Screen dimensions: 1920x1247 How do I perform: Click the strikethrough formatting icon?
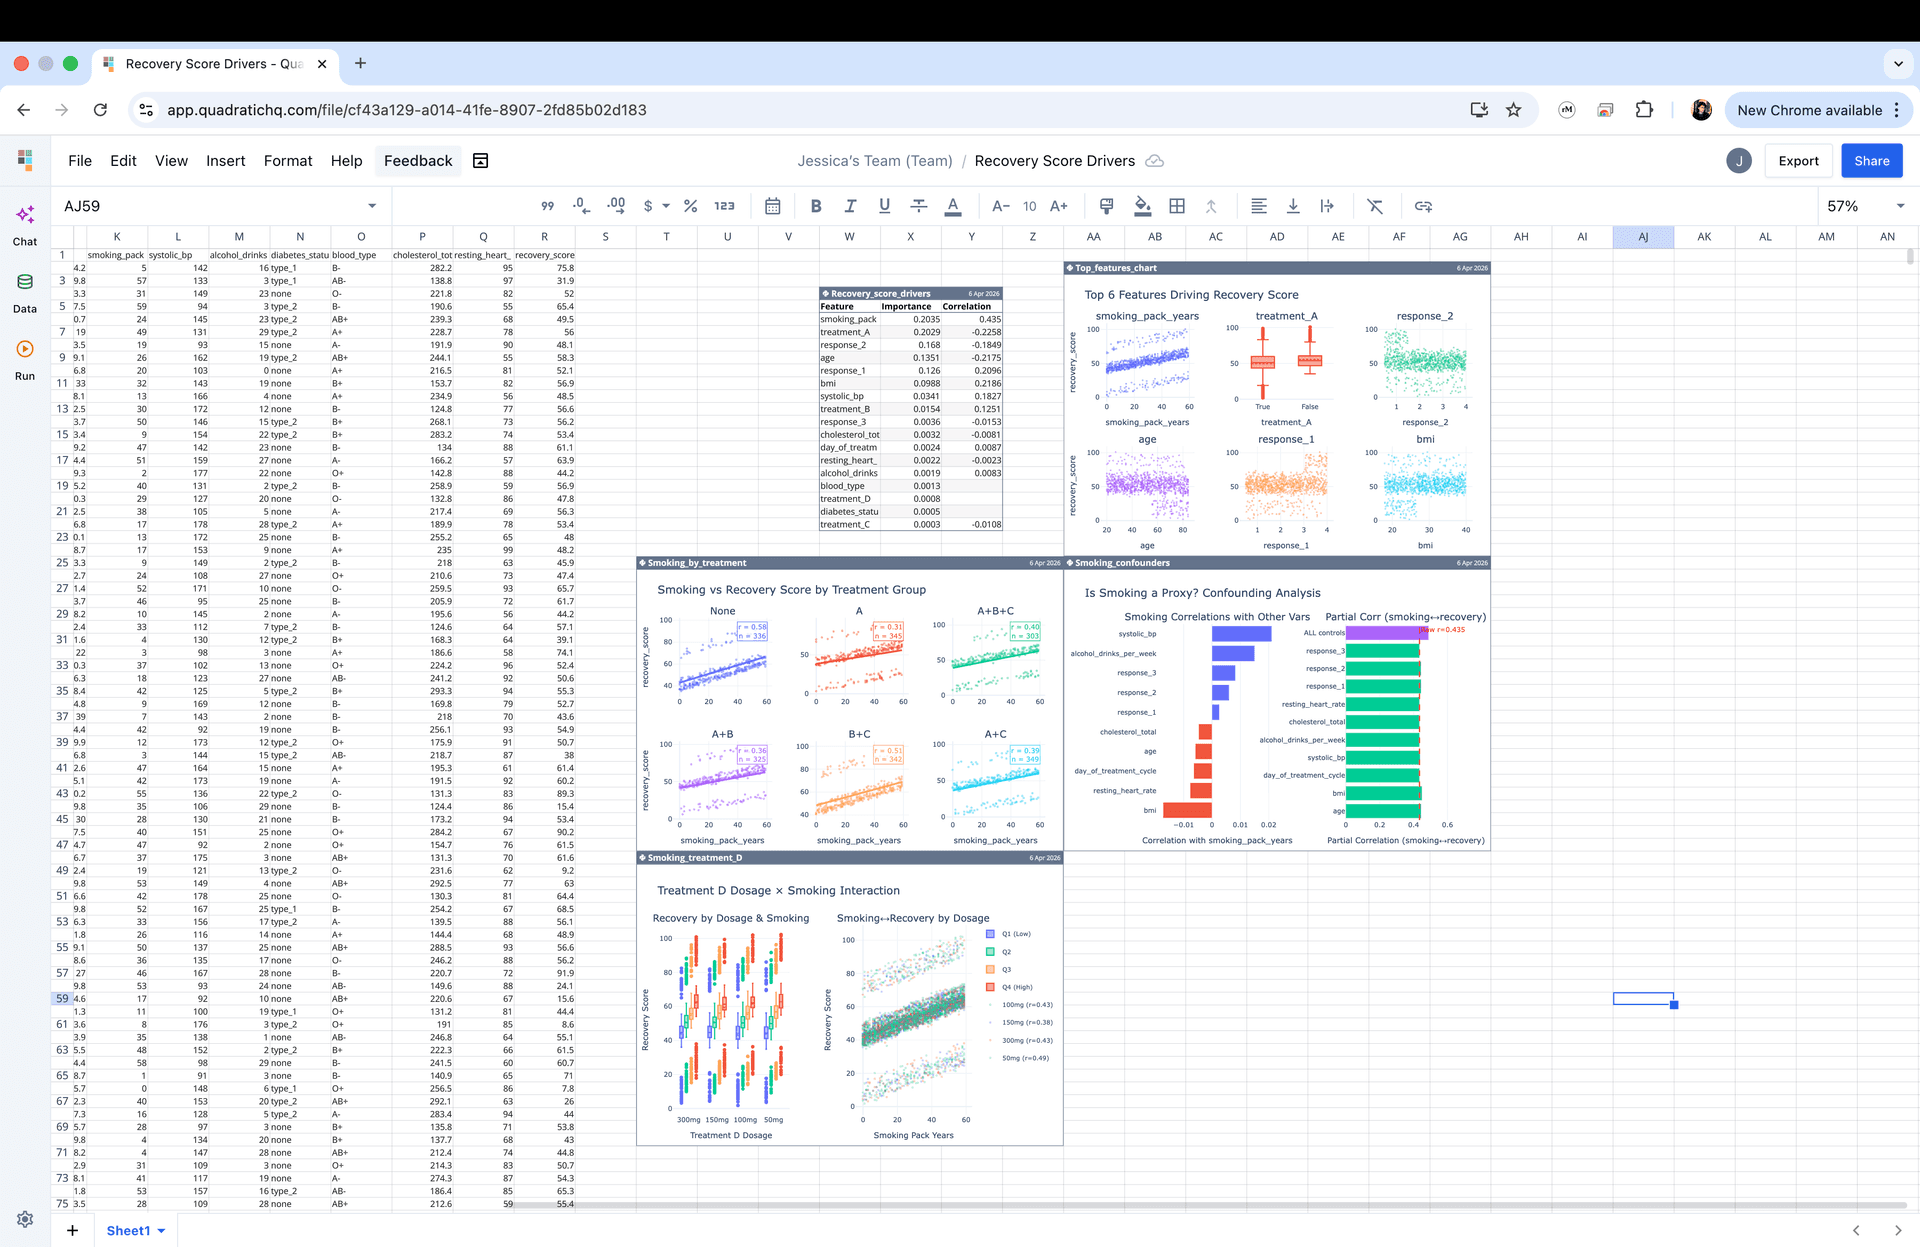click(918, 206)
